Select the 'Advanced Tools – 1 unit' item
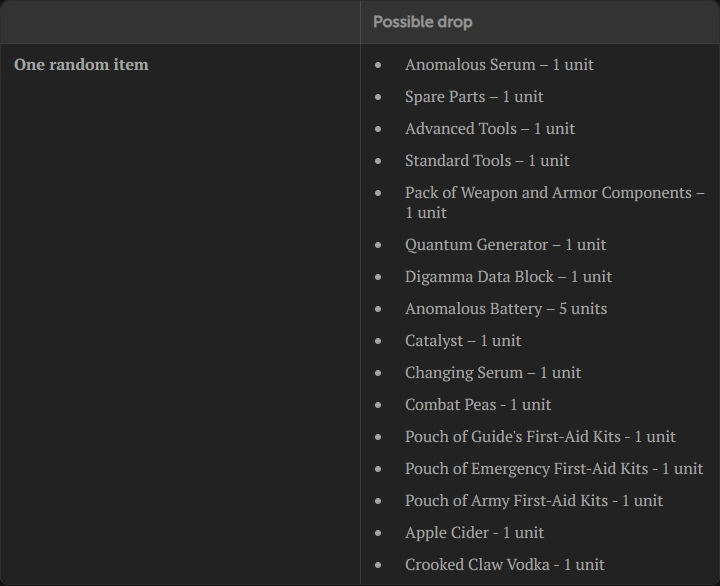 [x=489, y=129]
